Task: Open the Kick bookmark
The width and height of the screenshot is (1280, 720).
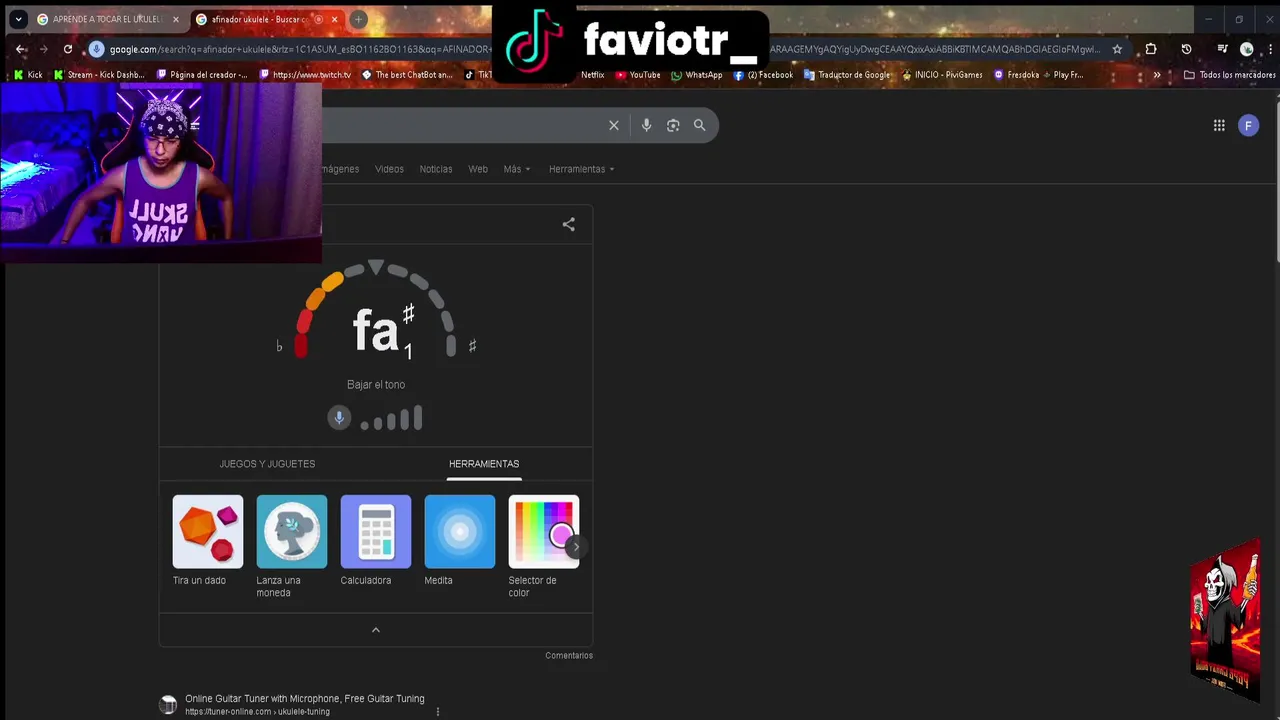Action: point(28,75)
